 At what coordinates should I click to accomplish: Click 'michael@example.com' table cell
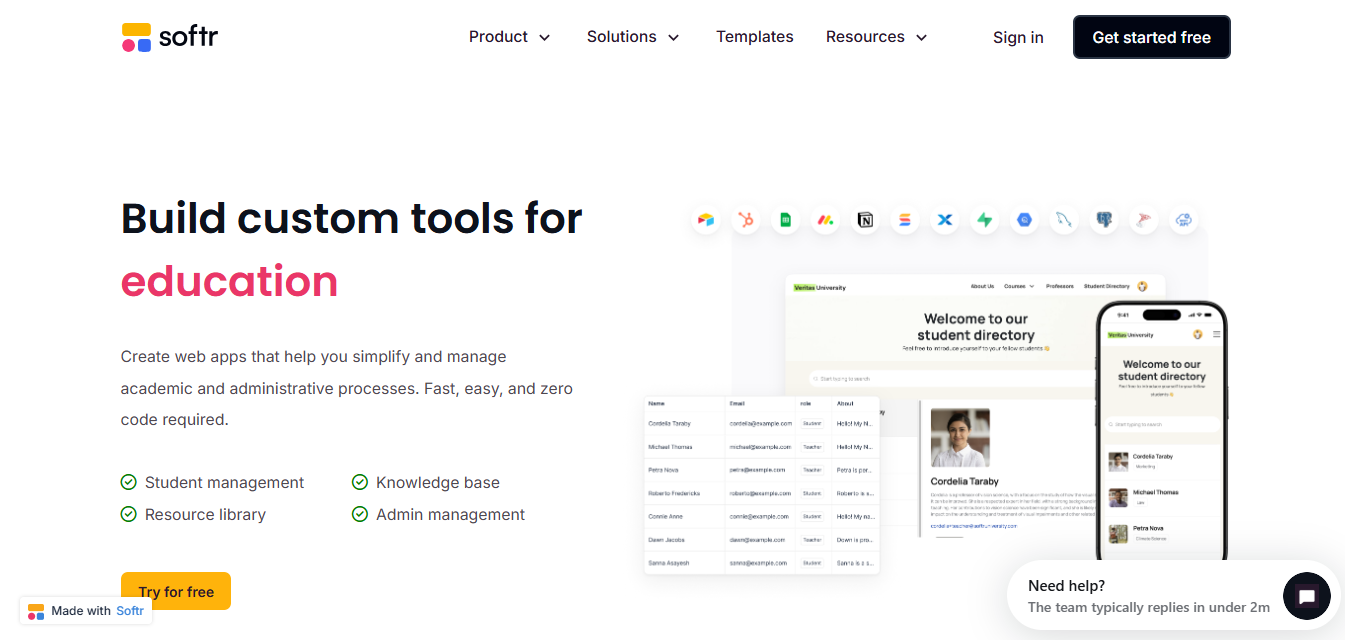[761, 447]
